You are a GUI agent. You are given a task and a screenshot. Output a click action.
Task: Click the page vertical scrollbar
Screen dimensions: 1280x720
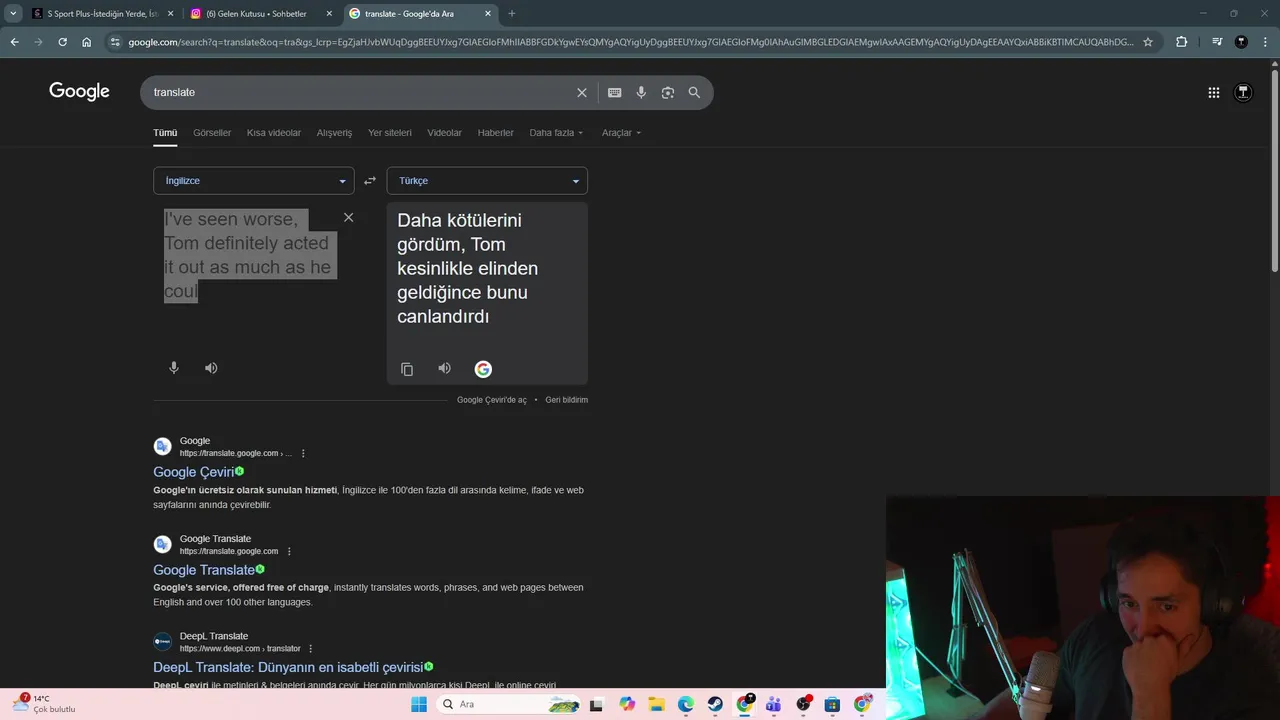(1274, 170)
